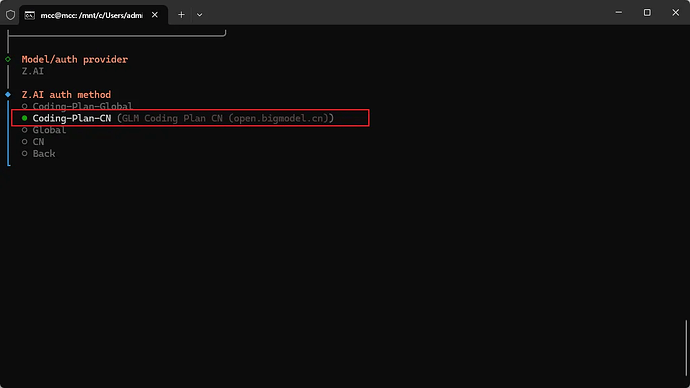This screenshot has height=388, width=690.
Task: Close the terminal window
Action: (675, 13)
